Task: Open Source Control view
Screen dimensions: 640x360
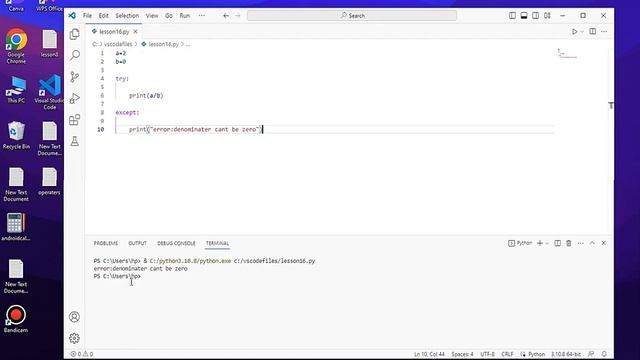Action: [74, 77]
